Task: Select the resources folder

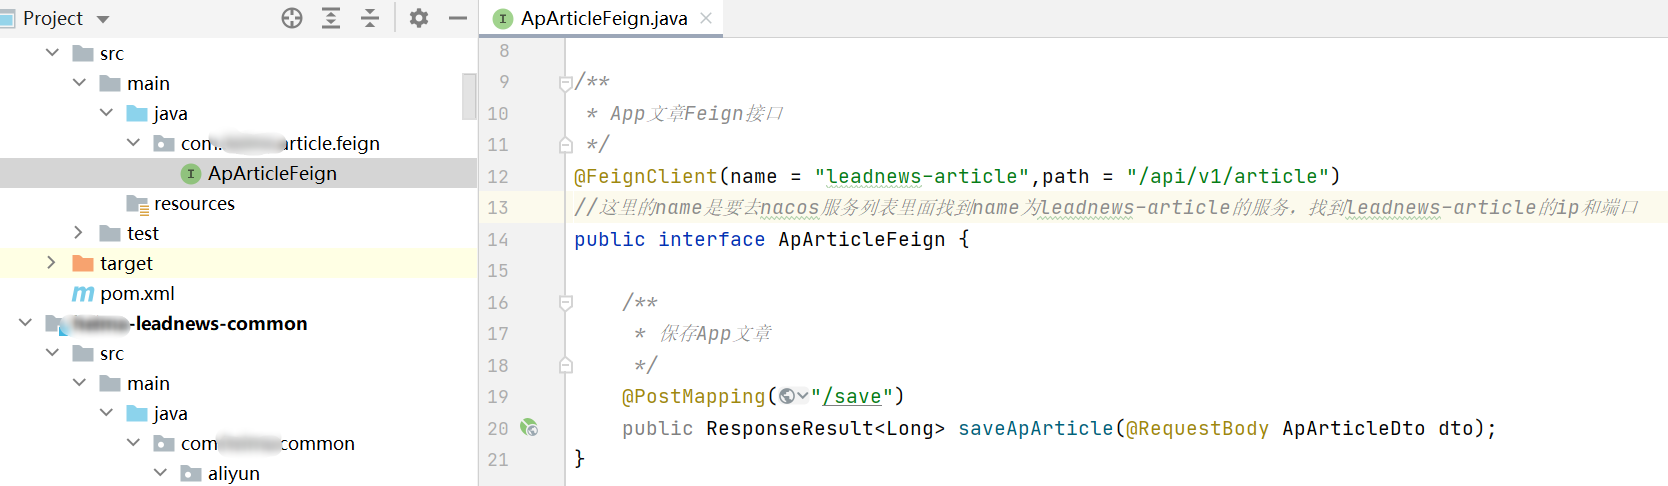Action: [x=194, y=204]
